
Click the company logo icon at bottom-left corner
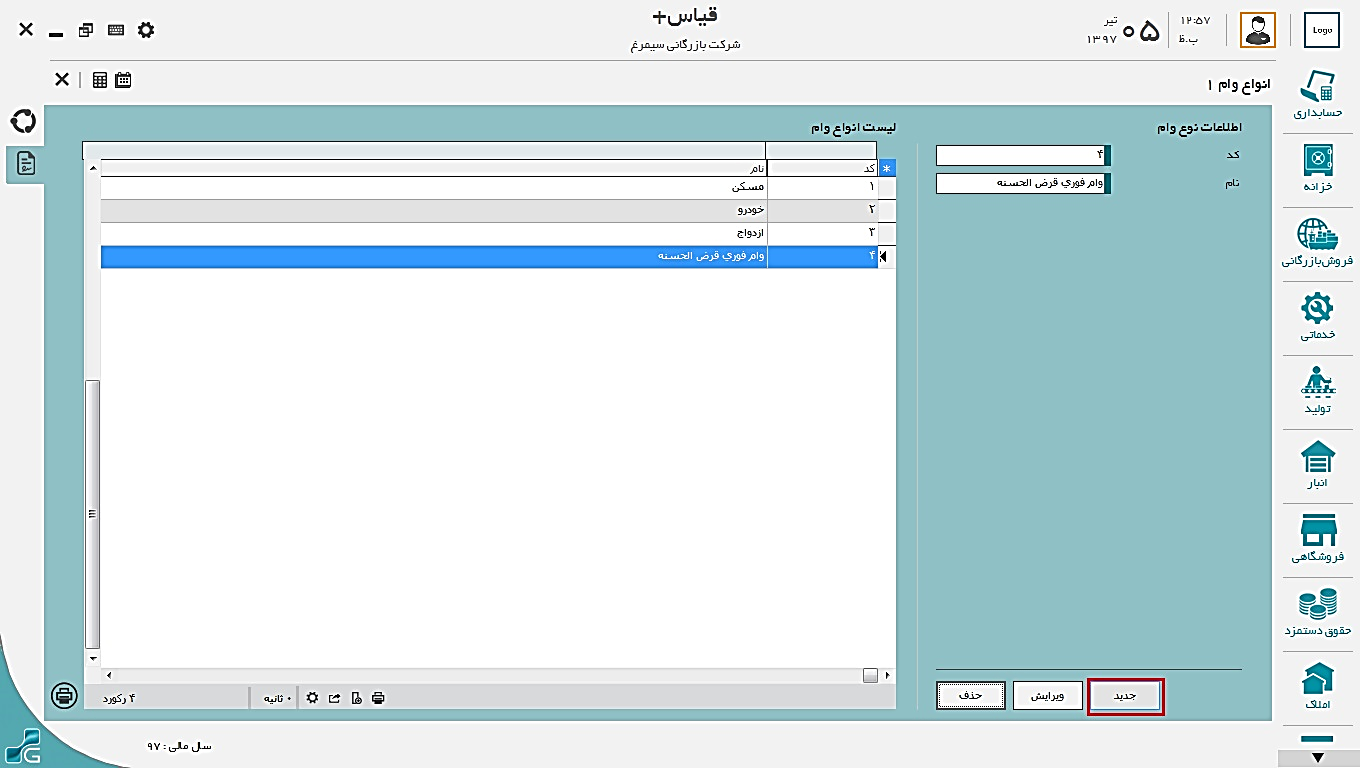click(22, 746)
